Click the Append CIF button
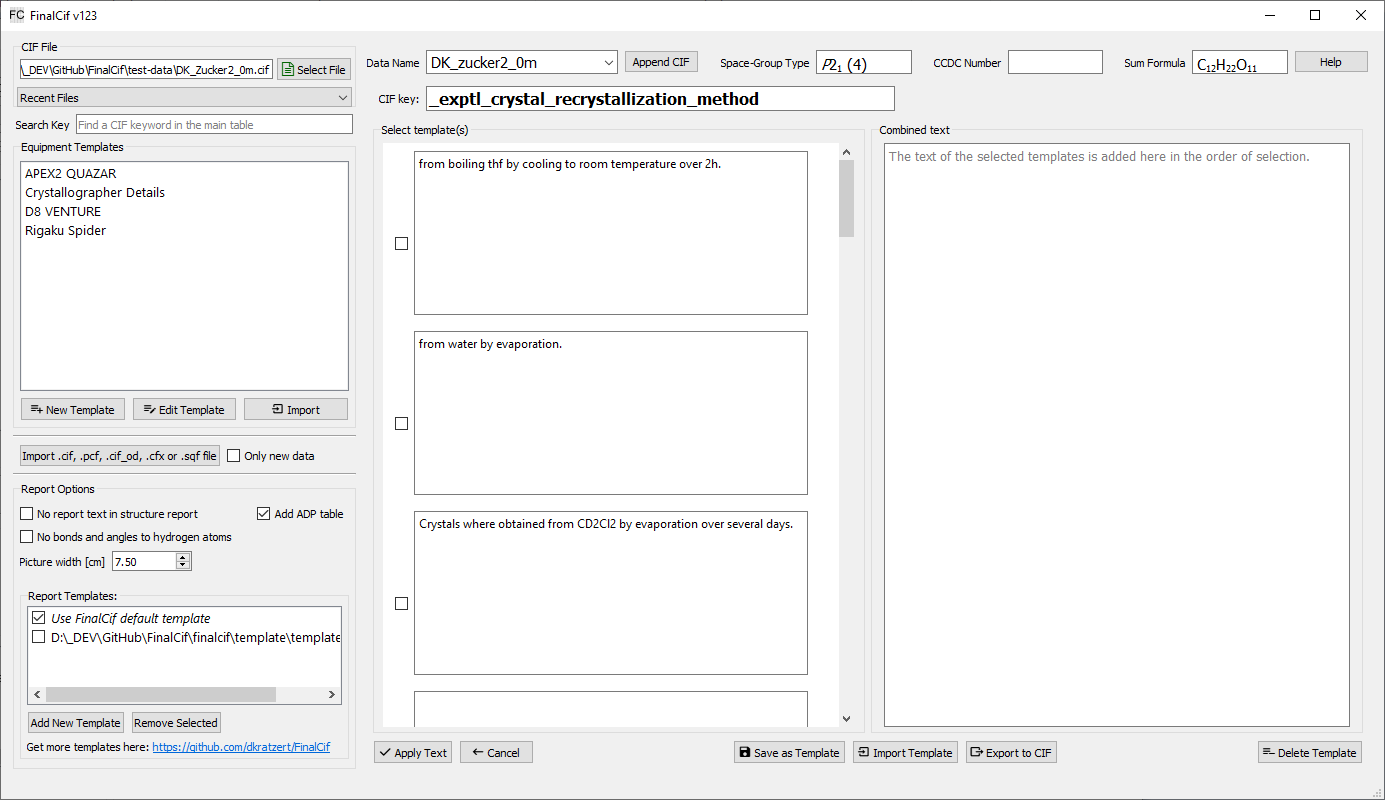The width and height of the screenshot is (1385, 800). pyautogui.click(x=661, y=62)
